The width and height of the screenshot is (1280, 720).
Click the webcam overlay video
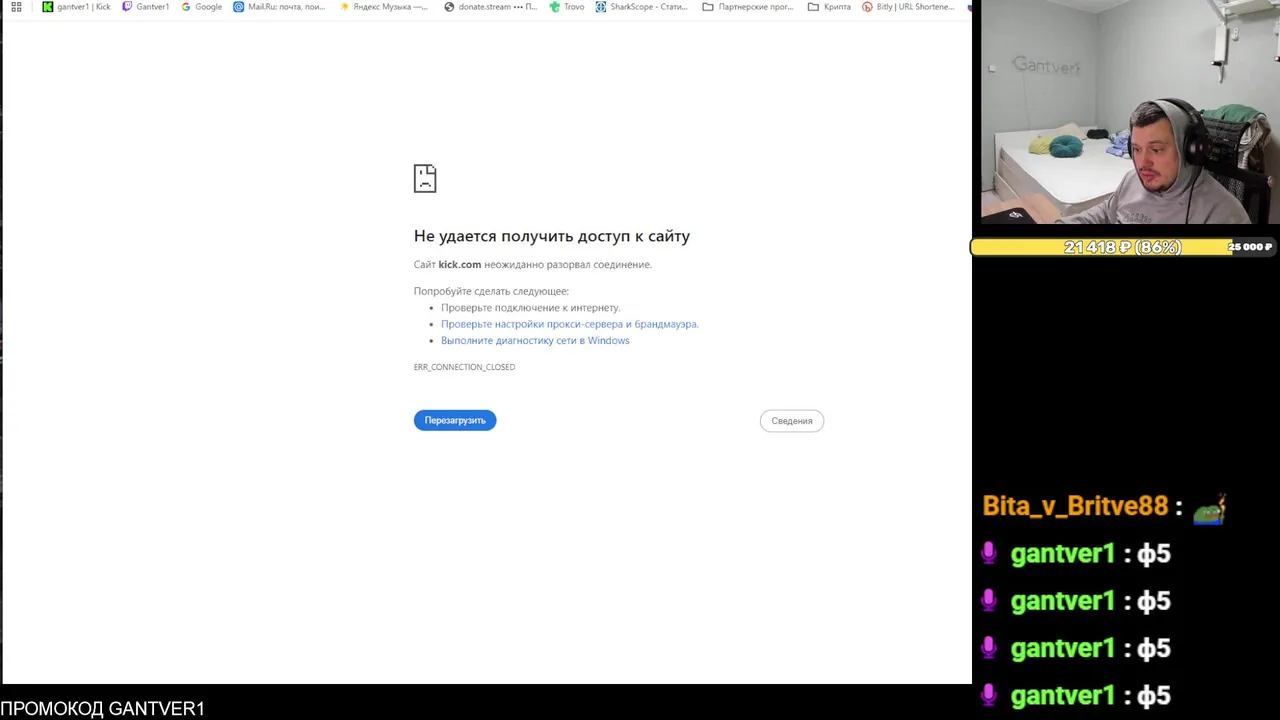pyautogui.click(x=1130, y=112)
